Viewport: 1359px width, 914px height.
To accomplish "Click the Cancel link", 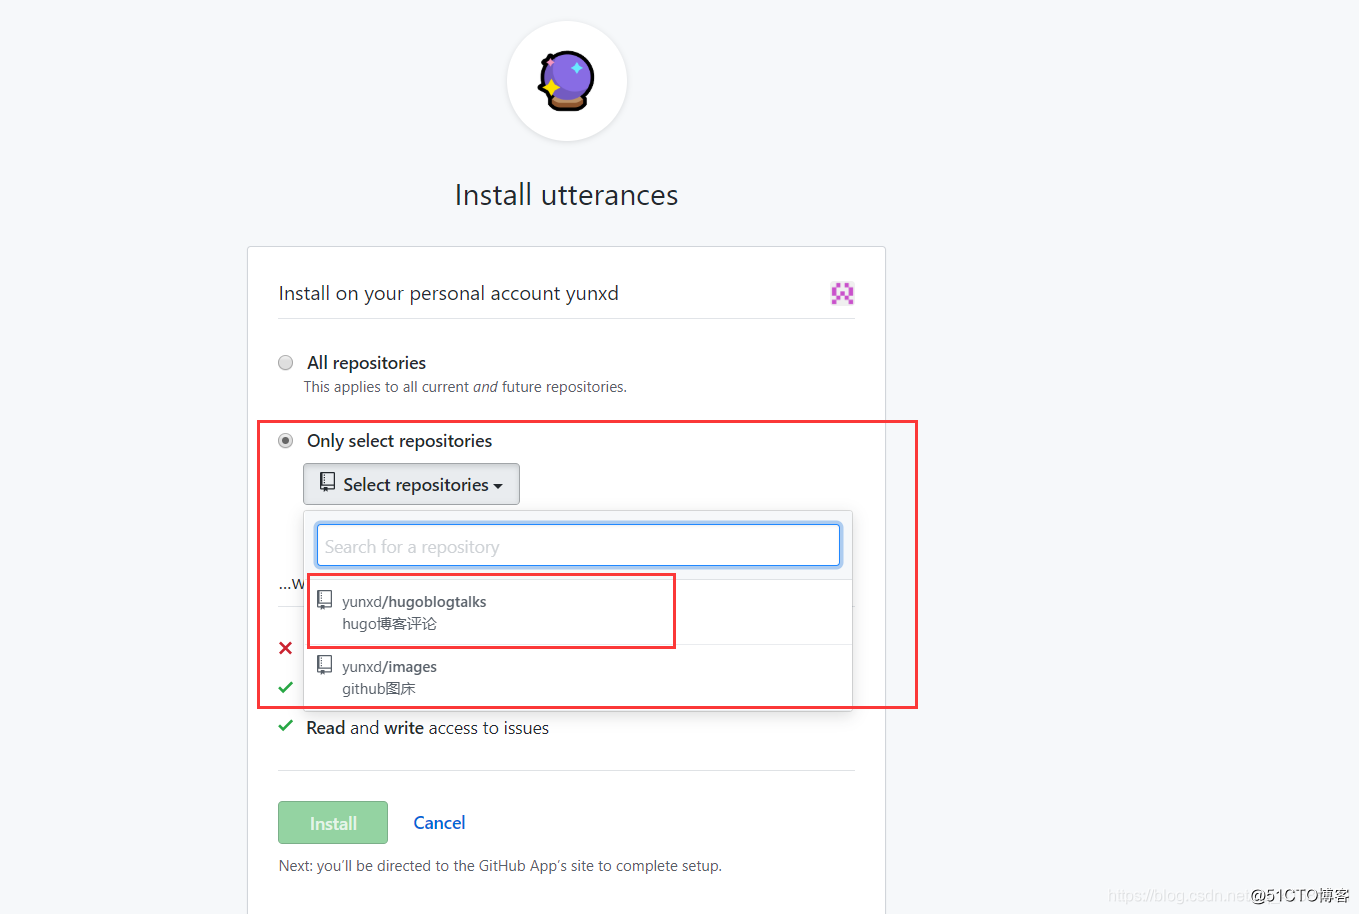I will tap(439, 823).
